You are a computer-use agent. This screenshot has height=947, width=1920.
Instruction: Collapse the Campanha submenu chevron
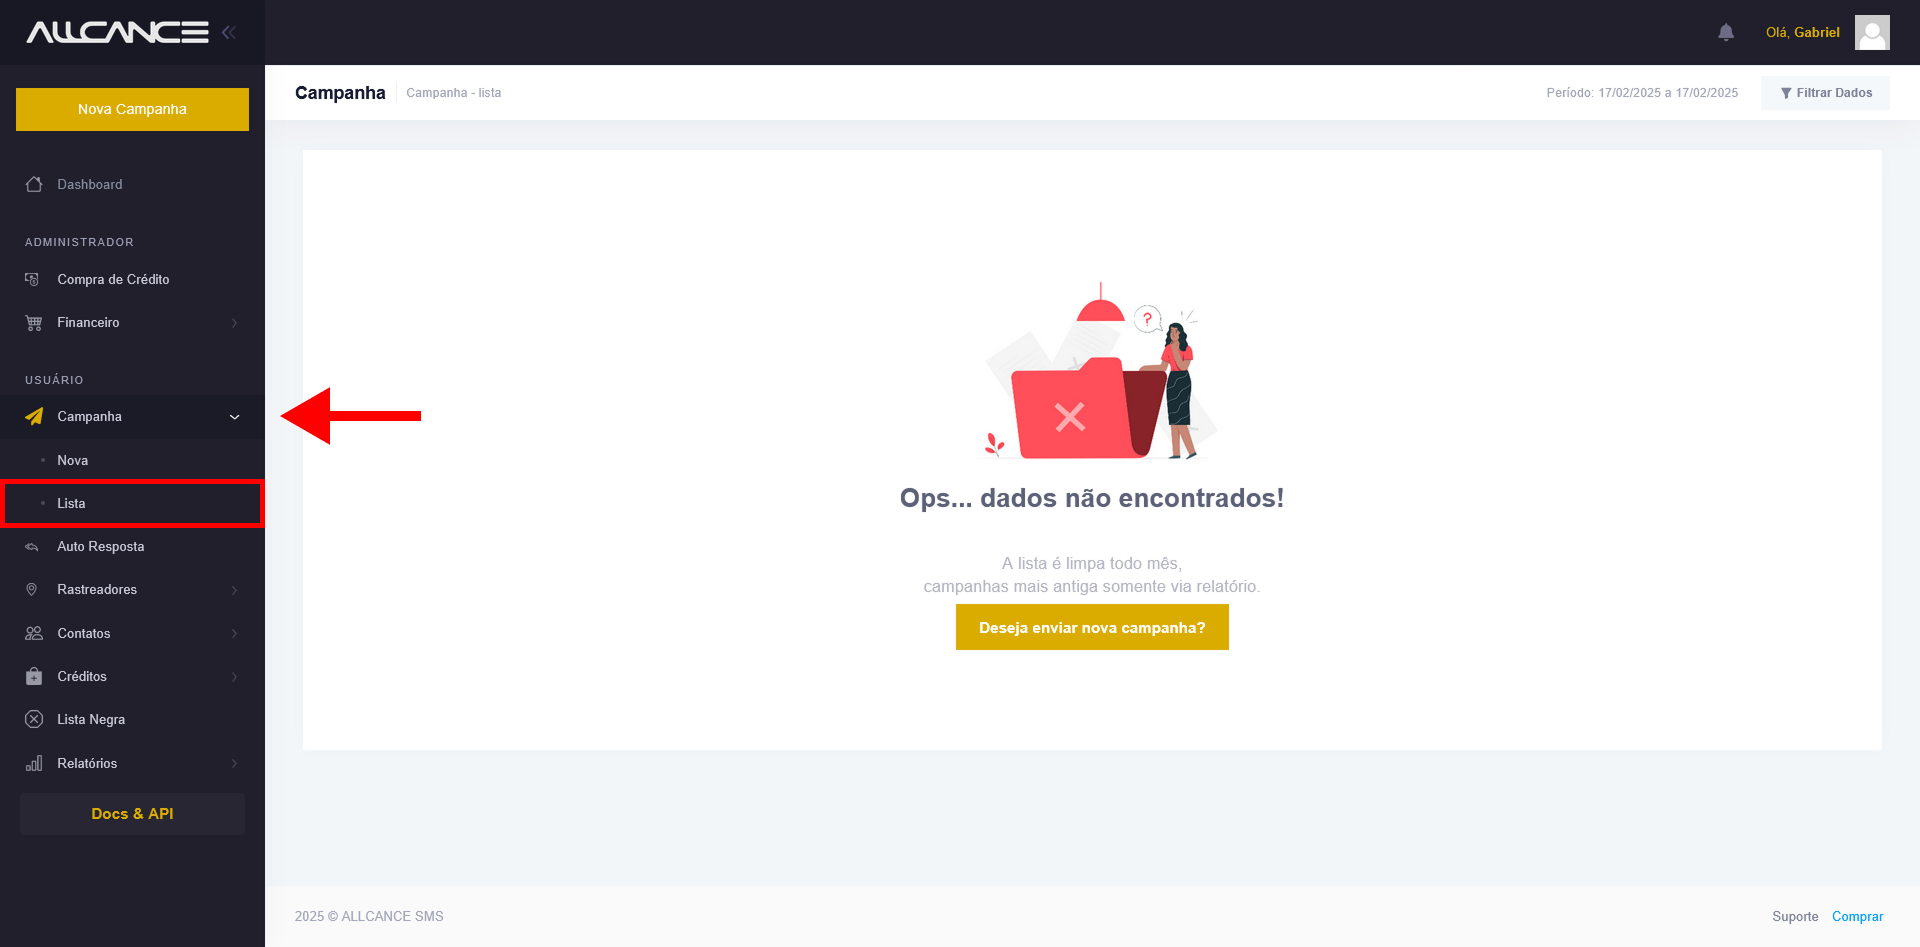pyautogui.click(x=234, y=417)
